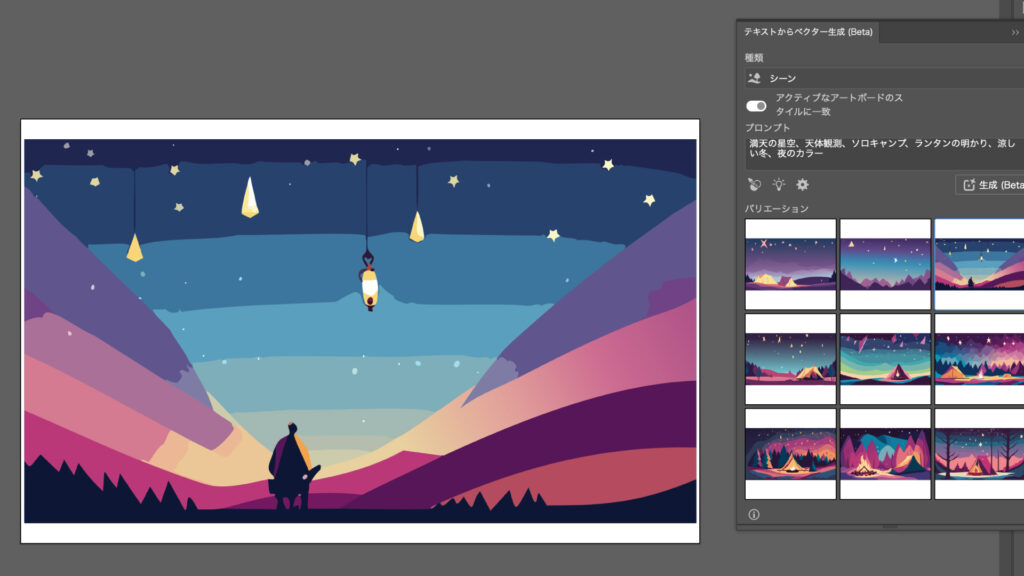Toggle 'match active artboard style' switch

click(756, 105)
